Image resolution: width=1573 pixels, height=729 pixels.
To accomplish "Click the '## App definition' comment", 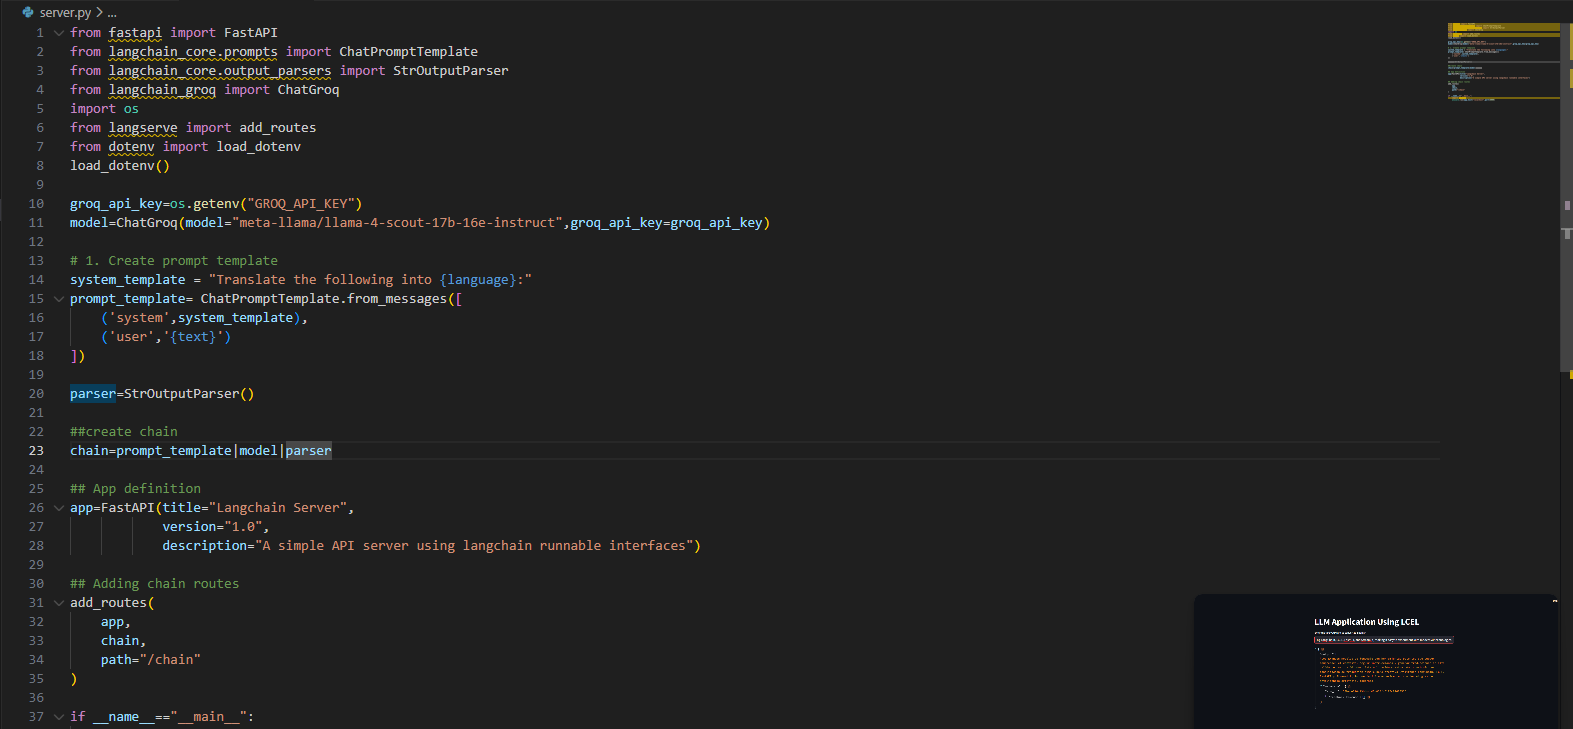I will pyautogui.click(x=135, y=489).
